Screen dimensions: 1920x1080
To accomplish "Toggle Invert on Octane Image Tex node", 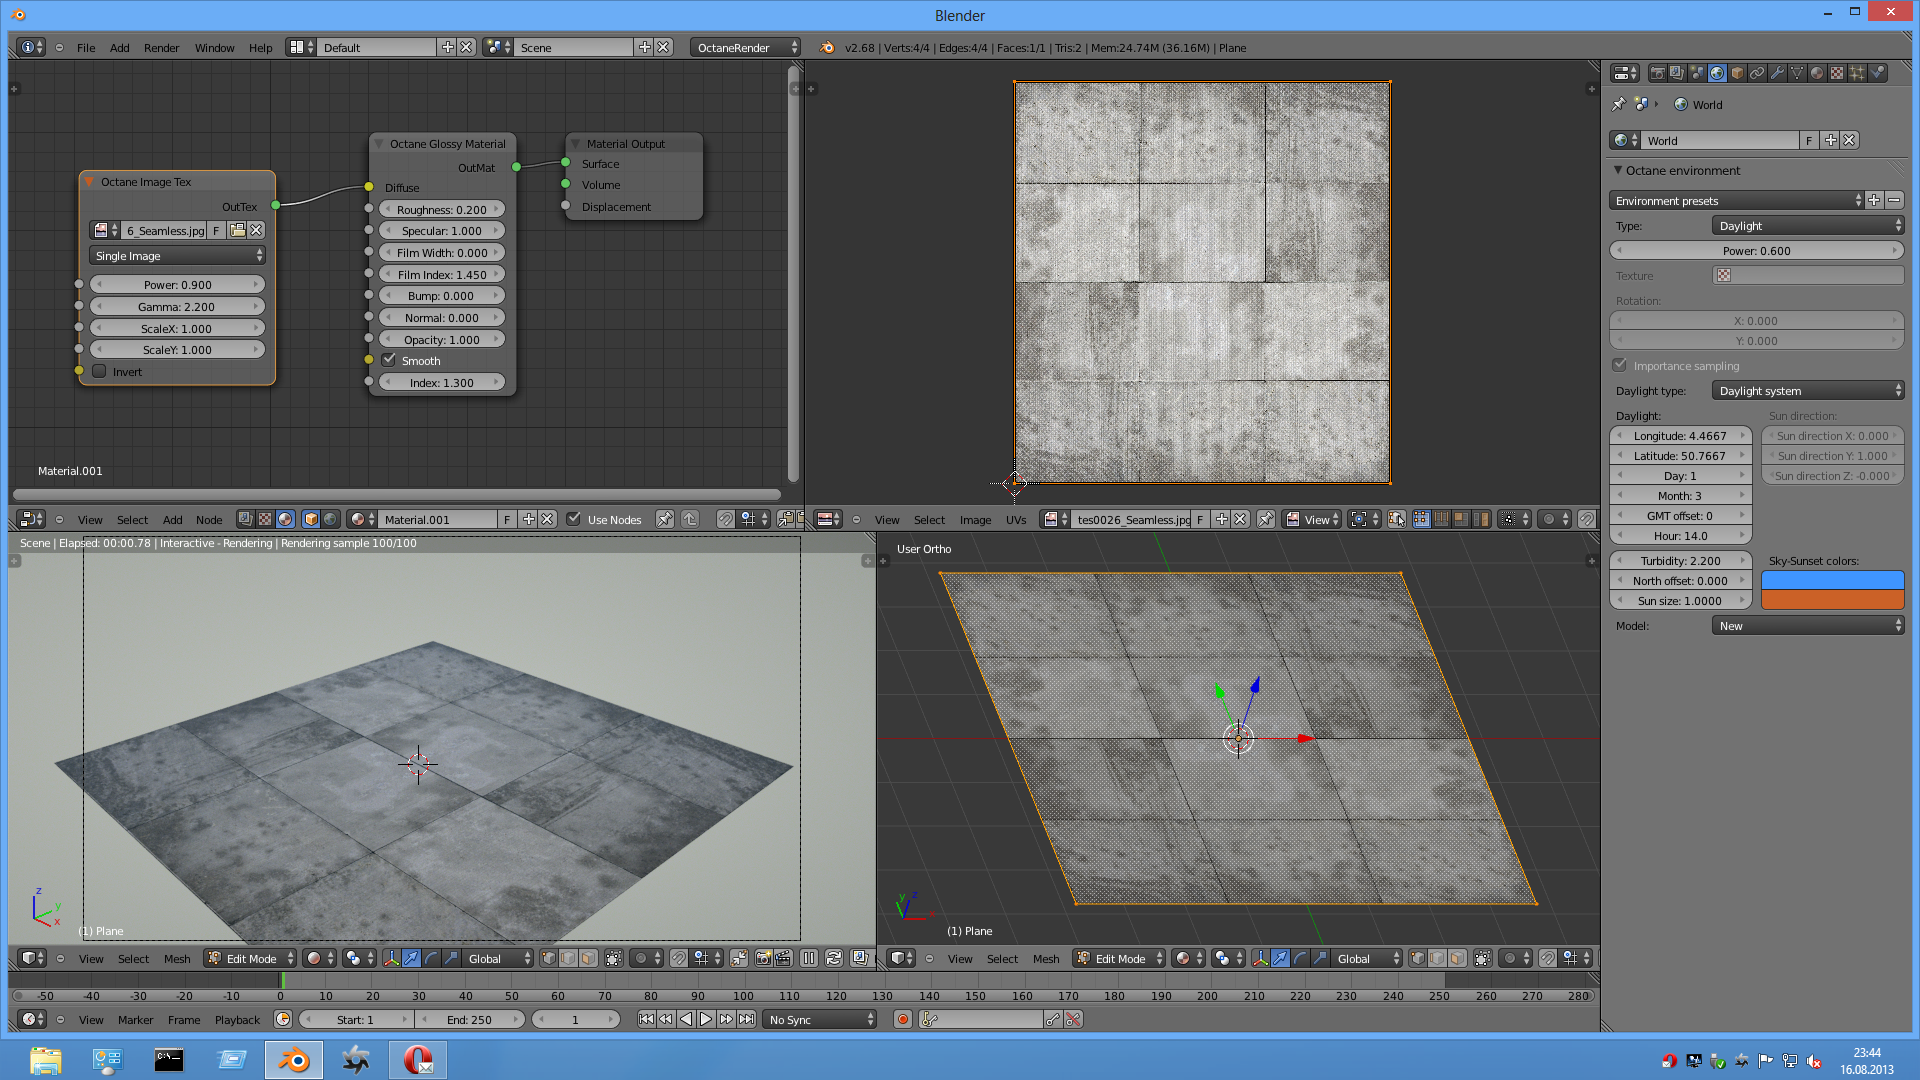I will [x=100, y=372].
